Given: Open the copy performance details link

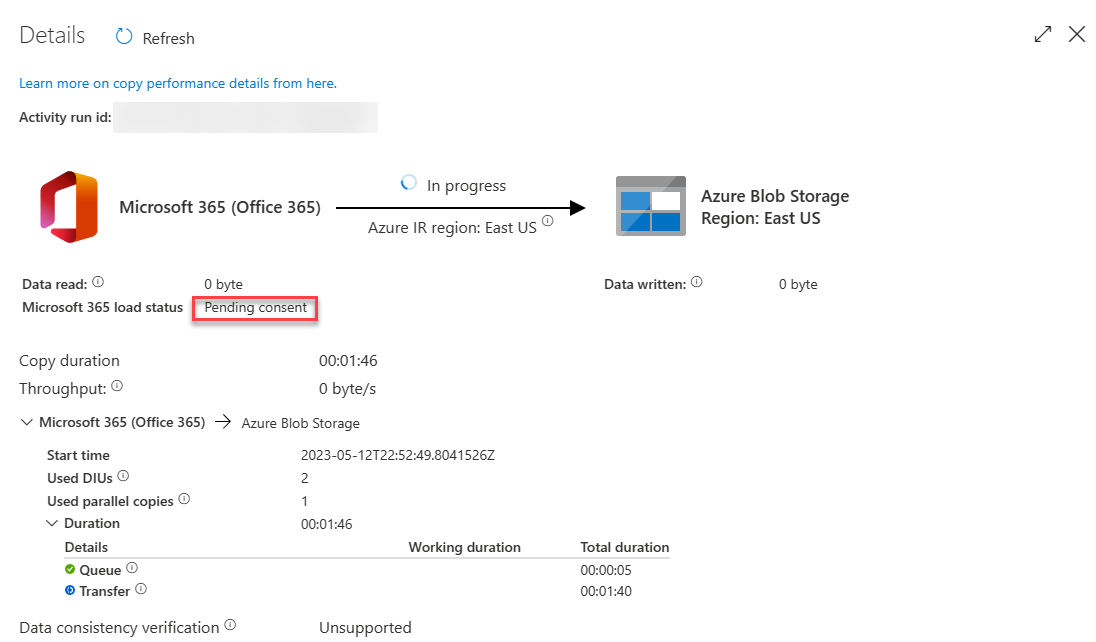Looking at the screenshot, I should 177,83.
